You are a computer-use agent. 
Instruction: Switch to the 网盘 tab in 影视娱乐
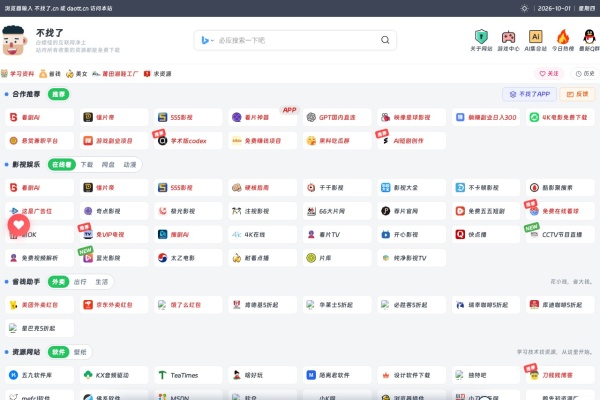pos(108,165)
